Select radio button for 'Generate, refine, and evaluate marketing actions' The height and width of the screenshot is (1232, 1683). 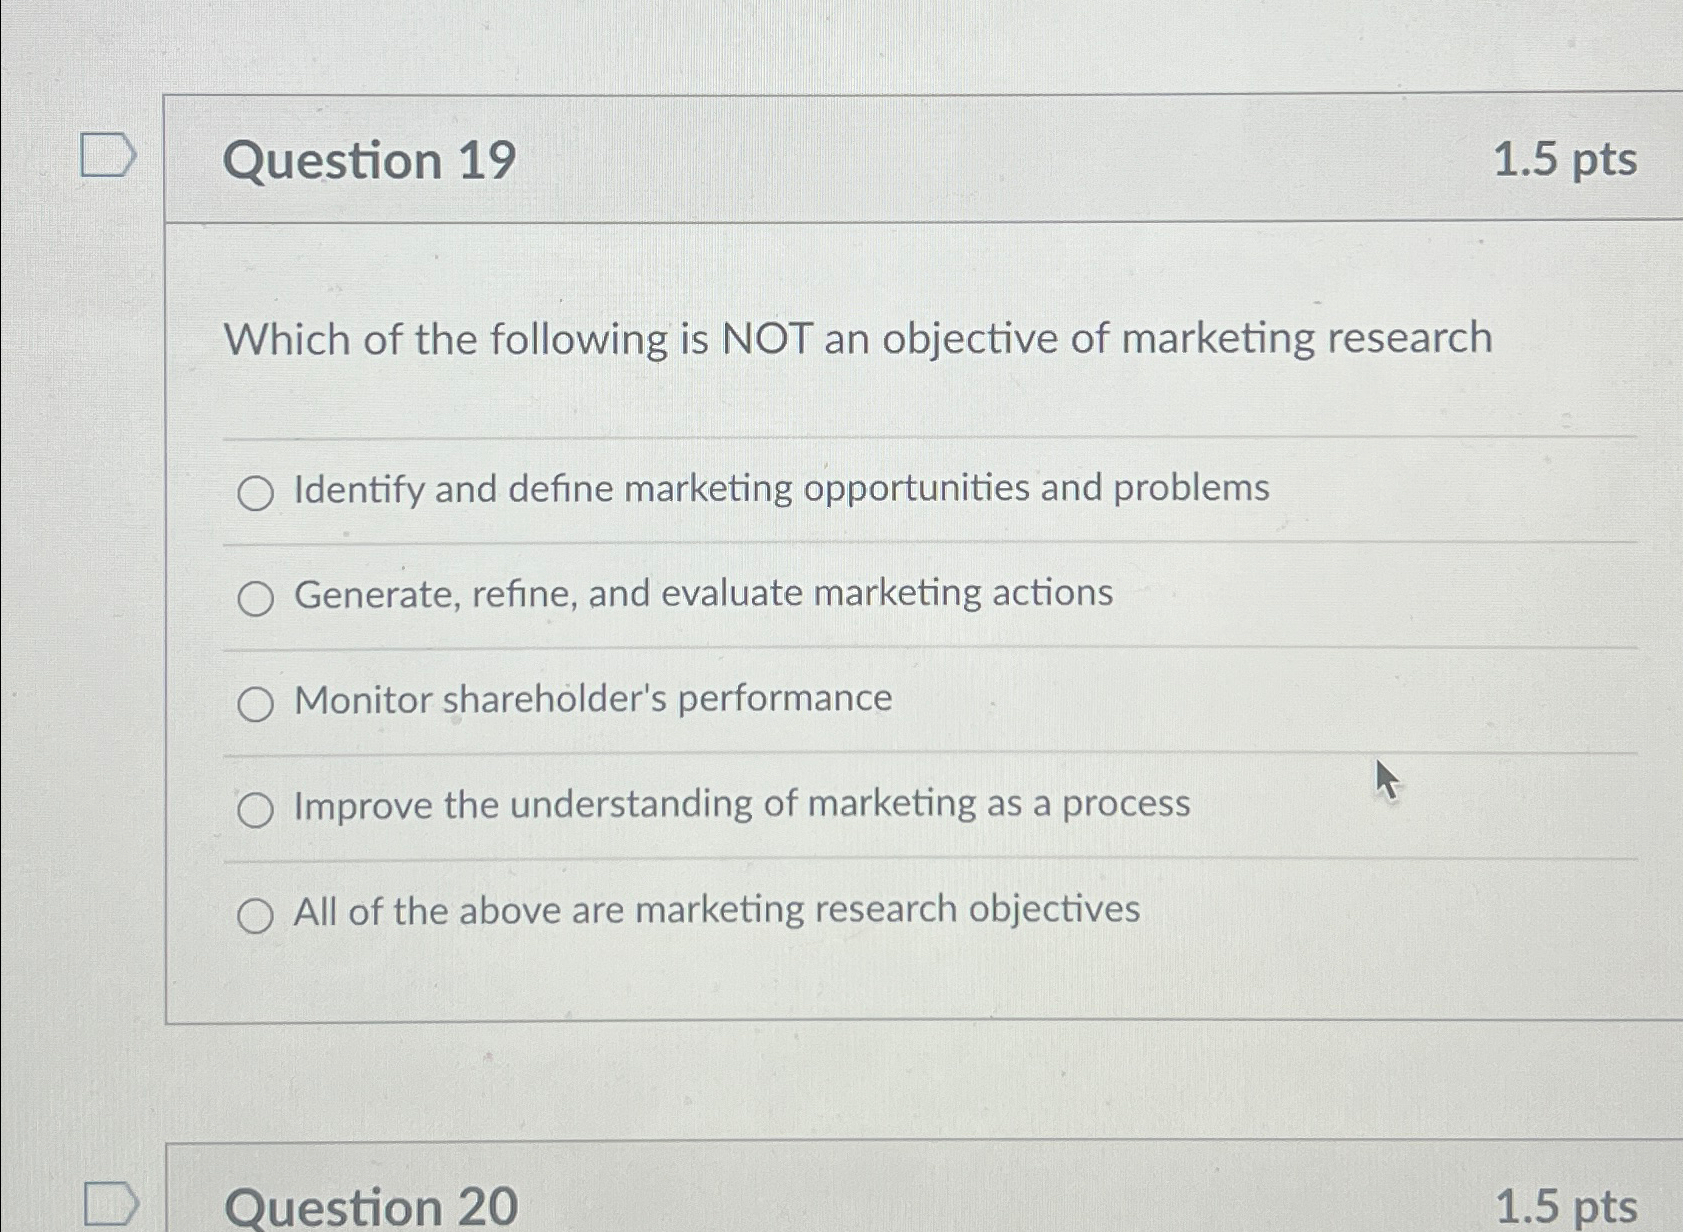tap(258, 599)
